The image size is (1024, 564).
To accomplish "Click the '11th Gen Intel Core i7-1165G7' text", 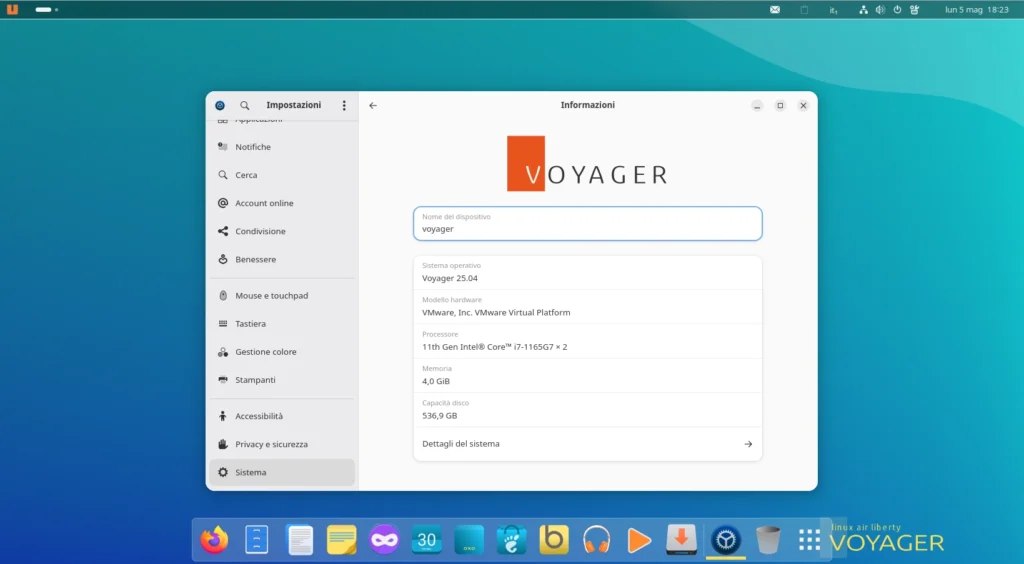I will [x=494, y=347].
